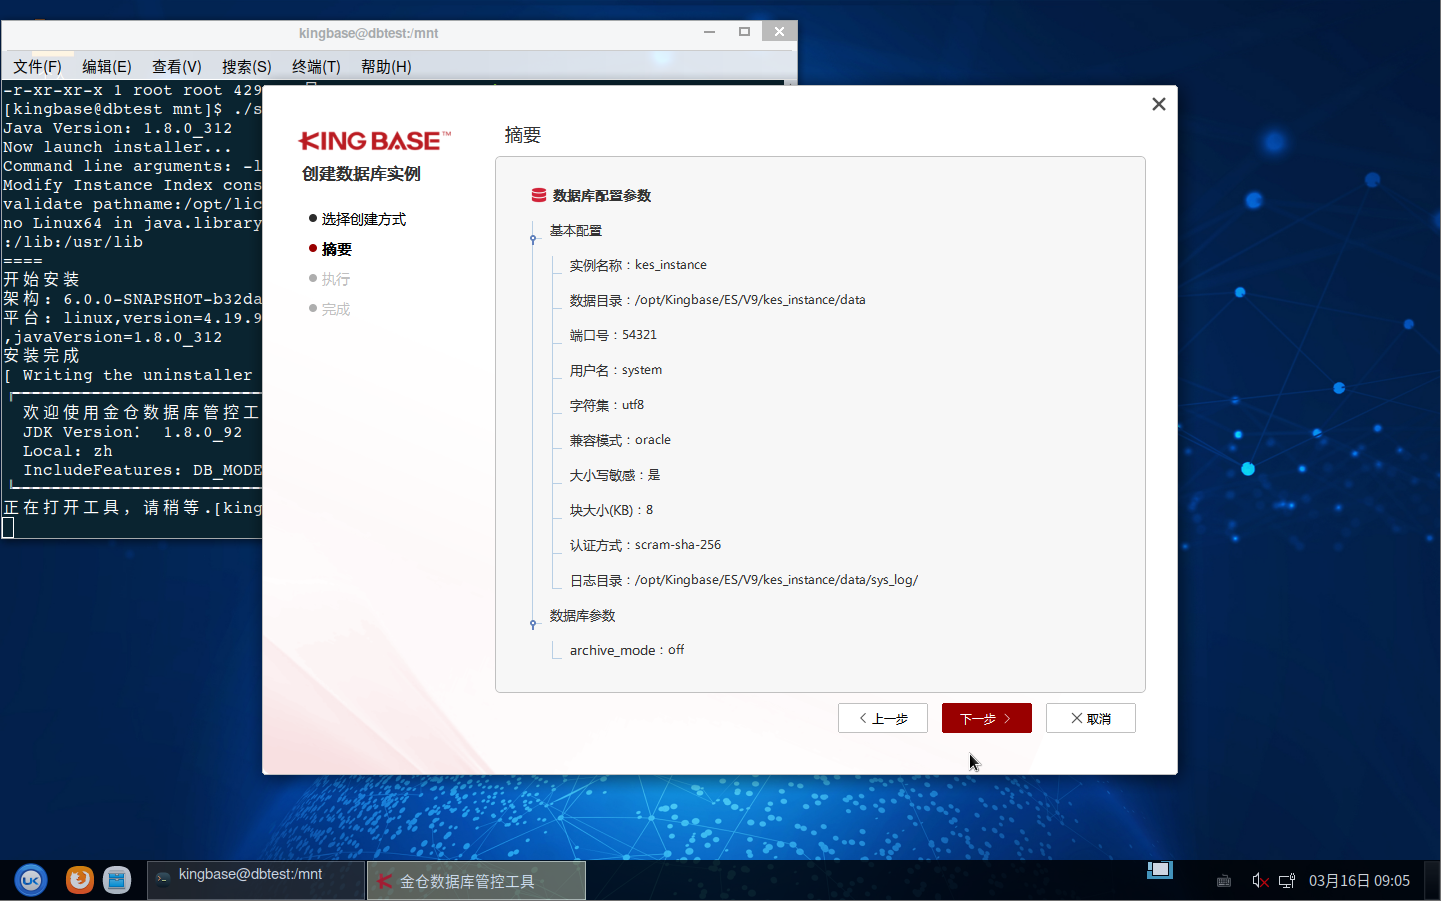Click the terminal cursor on last line
Viewport: 1441px width, 901px height.
pos(8,527)
